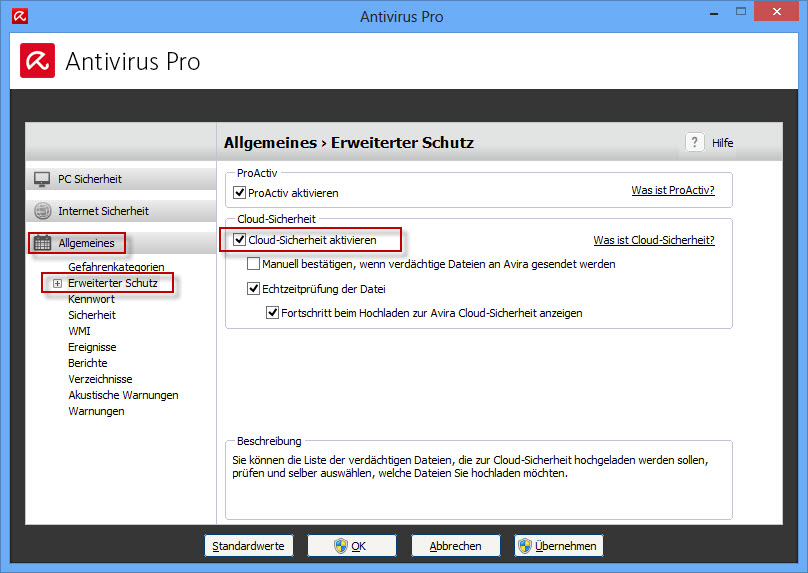This screenshot has height=573, width=808.
Task: Cancel with the Abbrechen button
Action: (x=456, y=546)
